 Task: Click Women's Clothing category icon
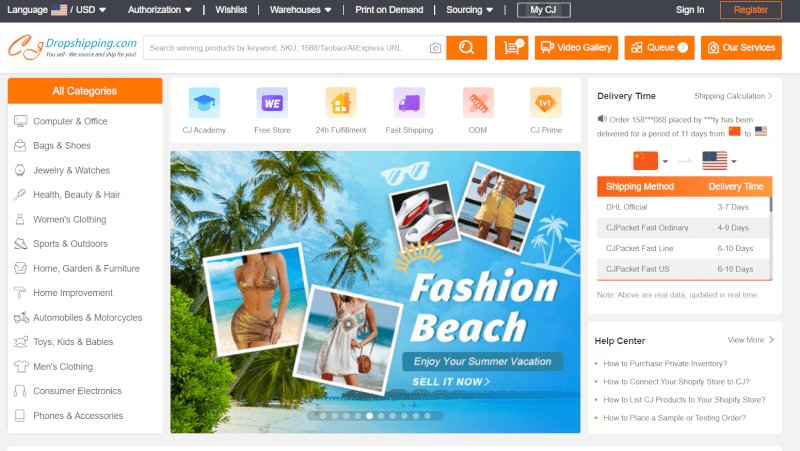click(20, 219)
